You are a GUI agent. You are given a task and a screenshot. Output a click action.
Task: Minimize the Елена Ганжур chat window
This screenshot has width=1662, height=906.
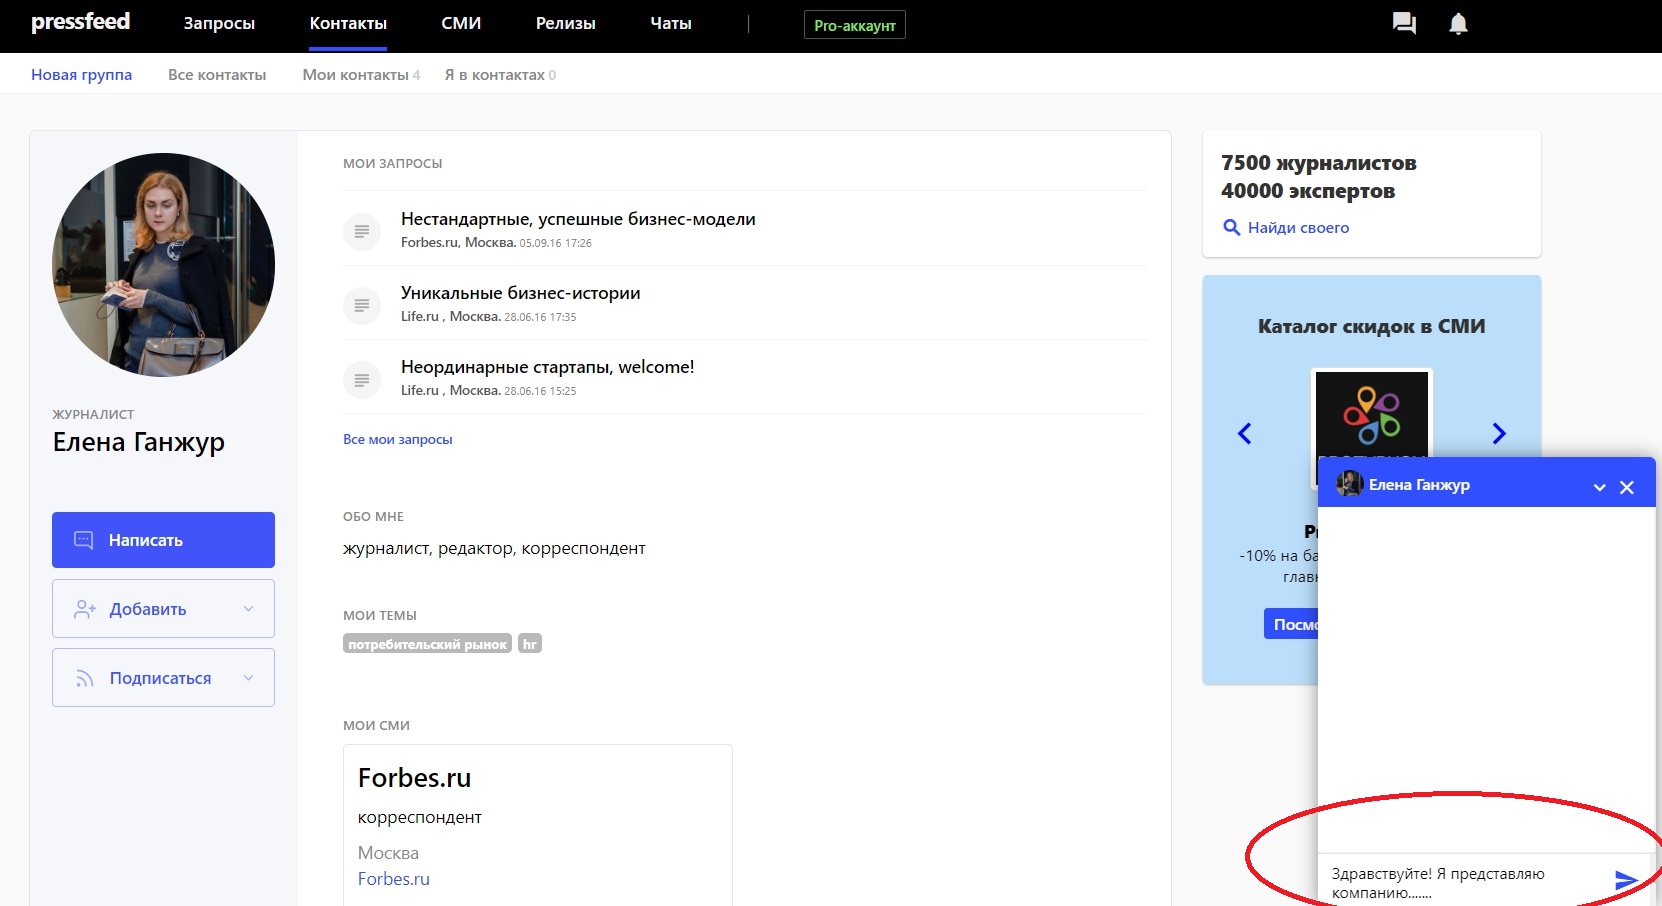pos(1599,487)
